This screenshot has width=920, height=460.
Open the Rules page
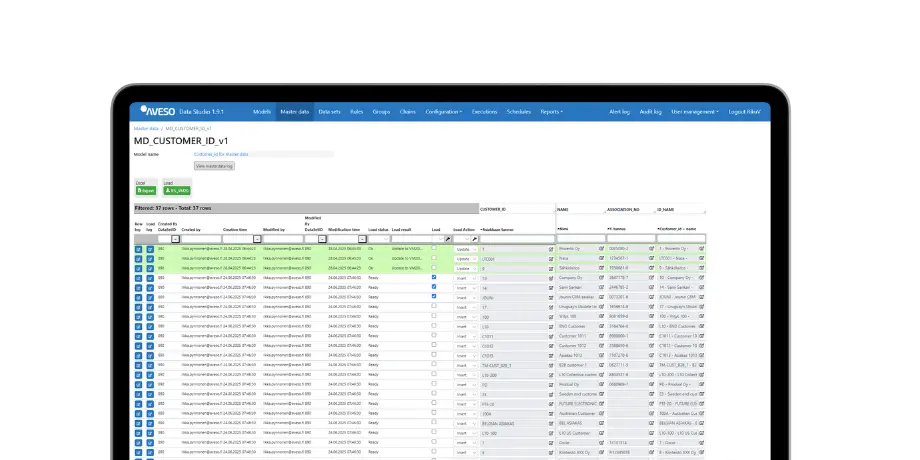[x=357, y=111]
